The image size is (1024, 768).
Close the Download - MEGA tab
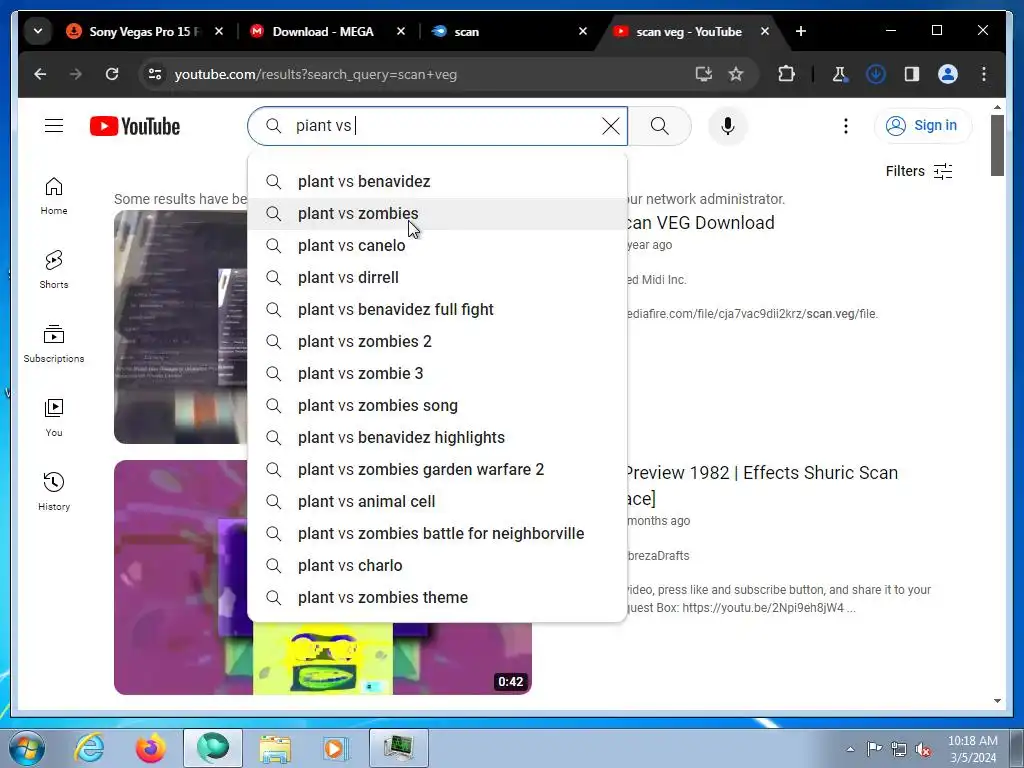pos(400,31)
